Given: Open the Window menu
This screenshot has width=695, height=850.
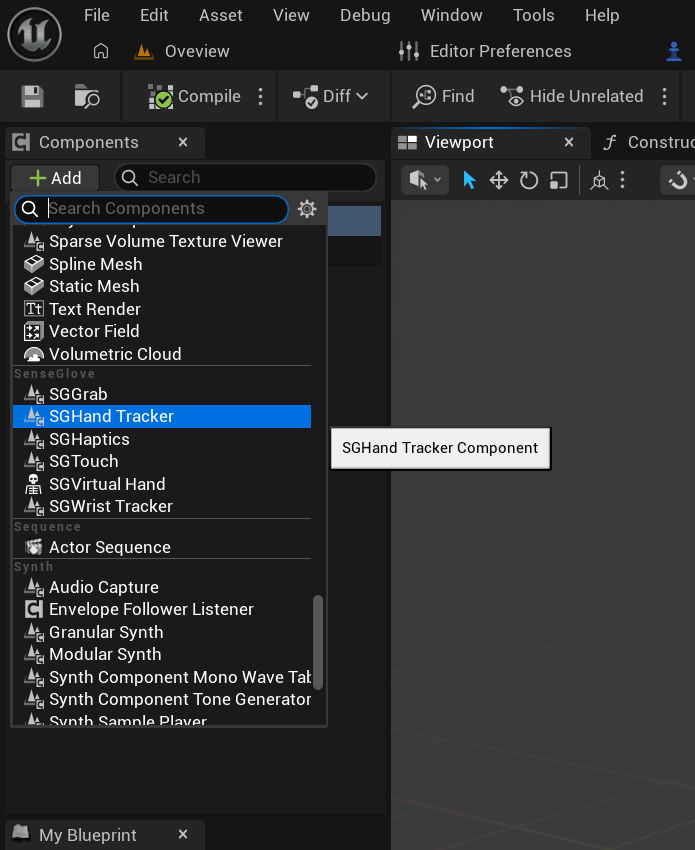Looking at the screenshot, I should [452, 15].
